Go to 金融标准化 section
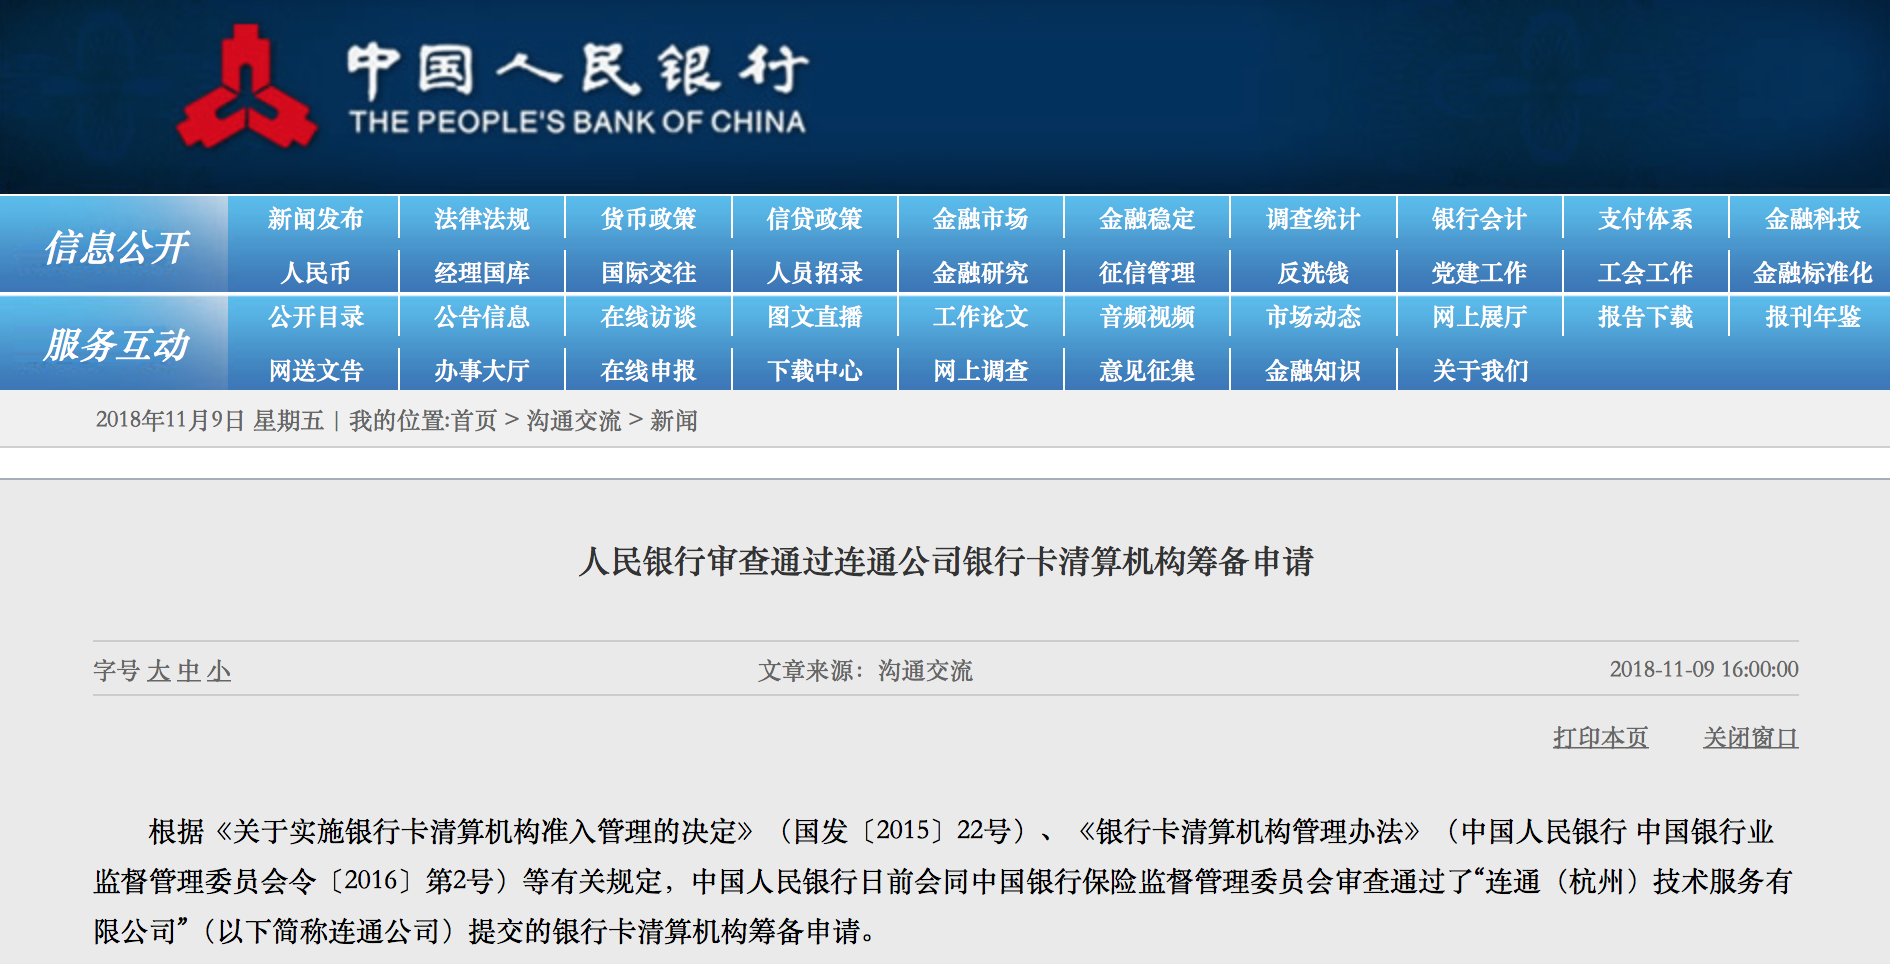 [1812, 272]
